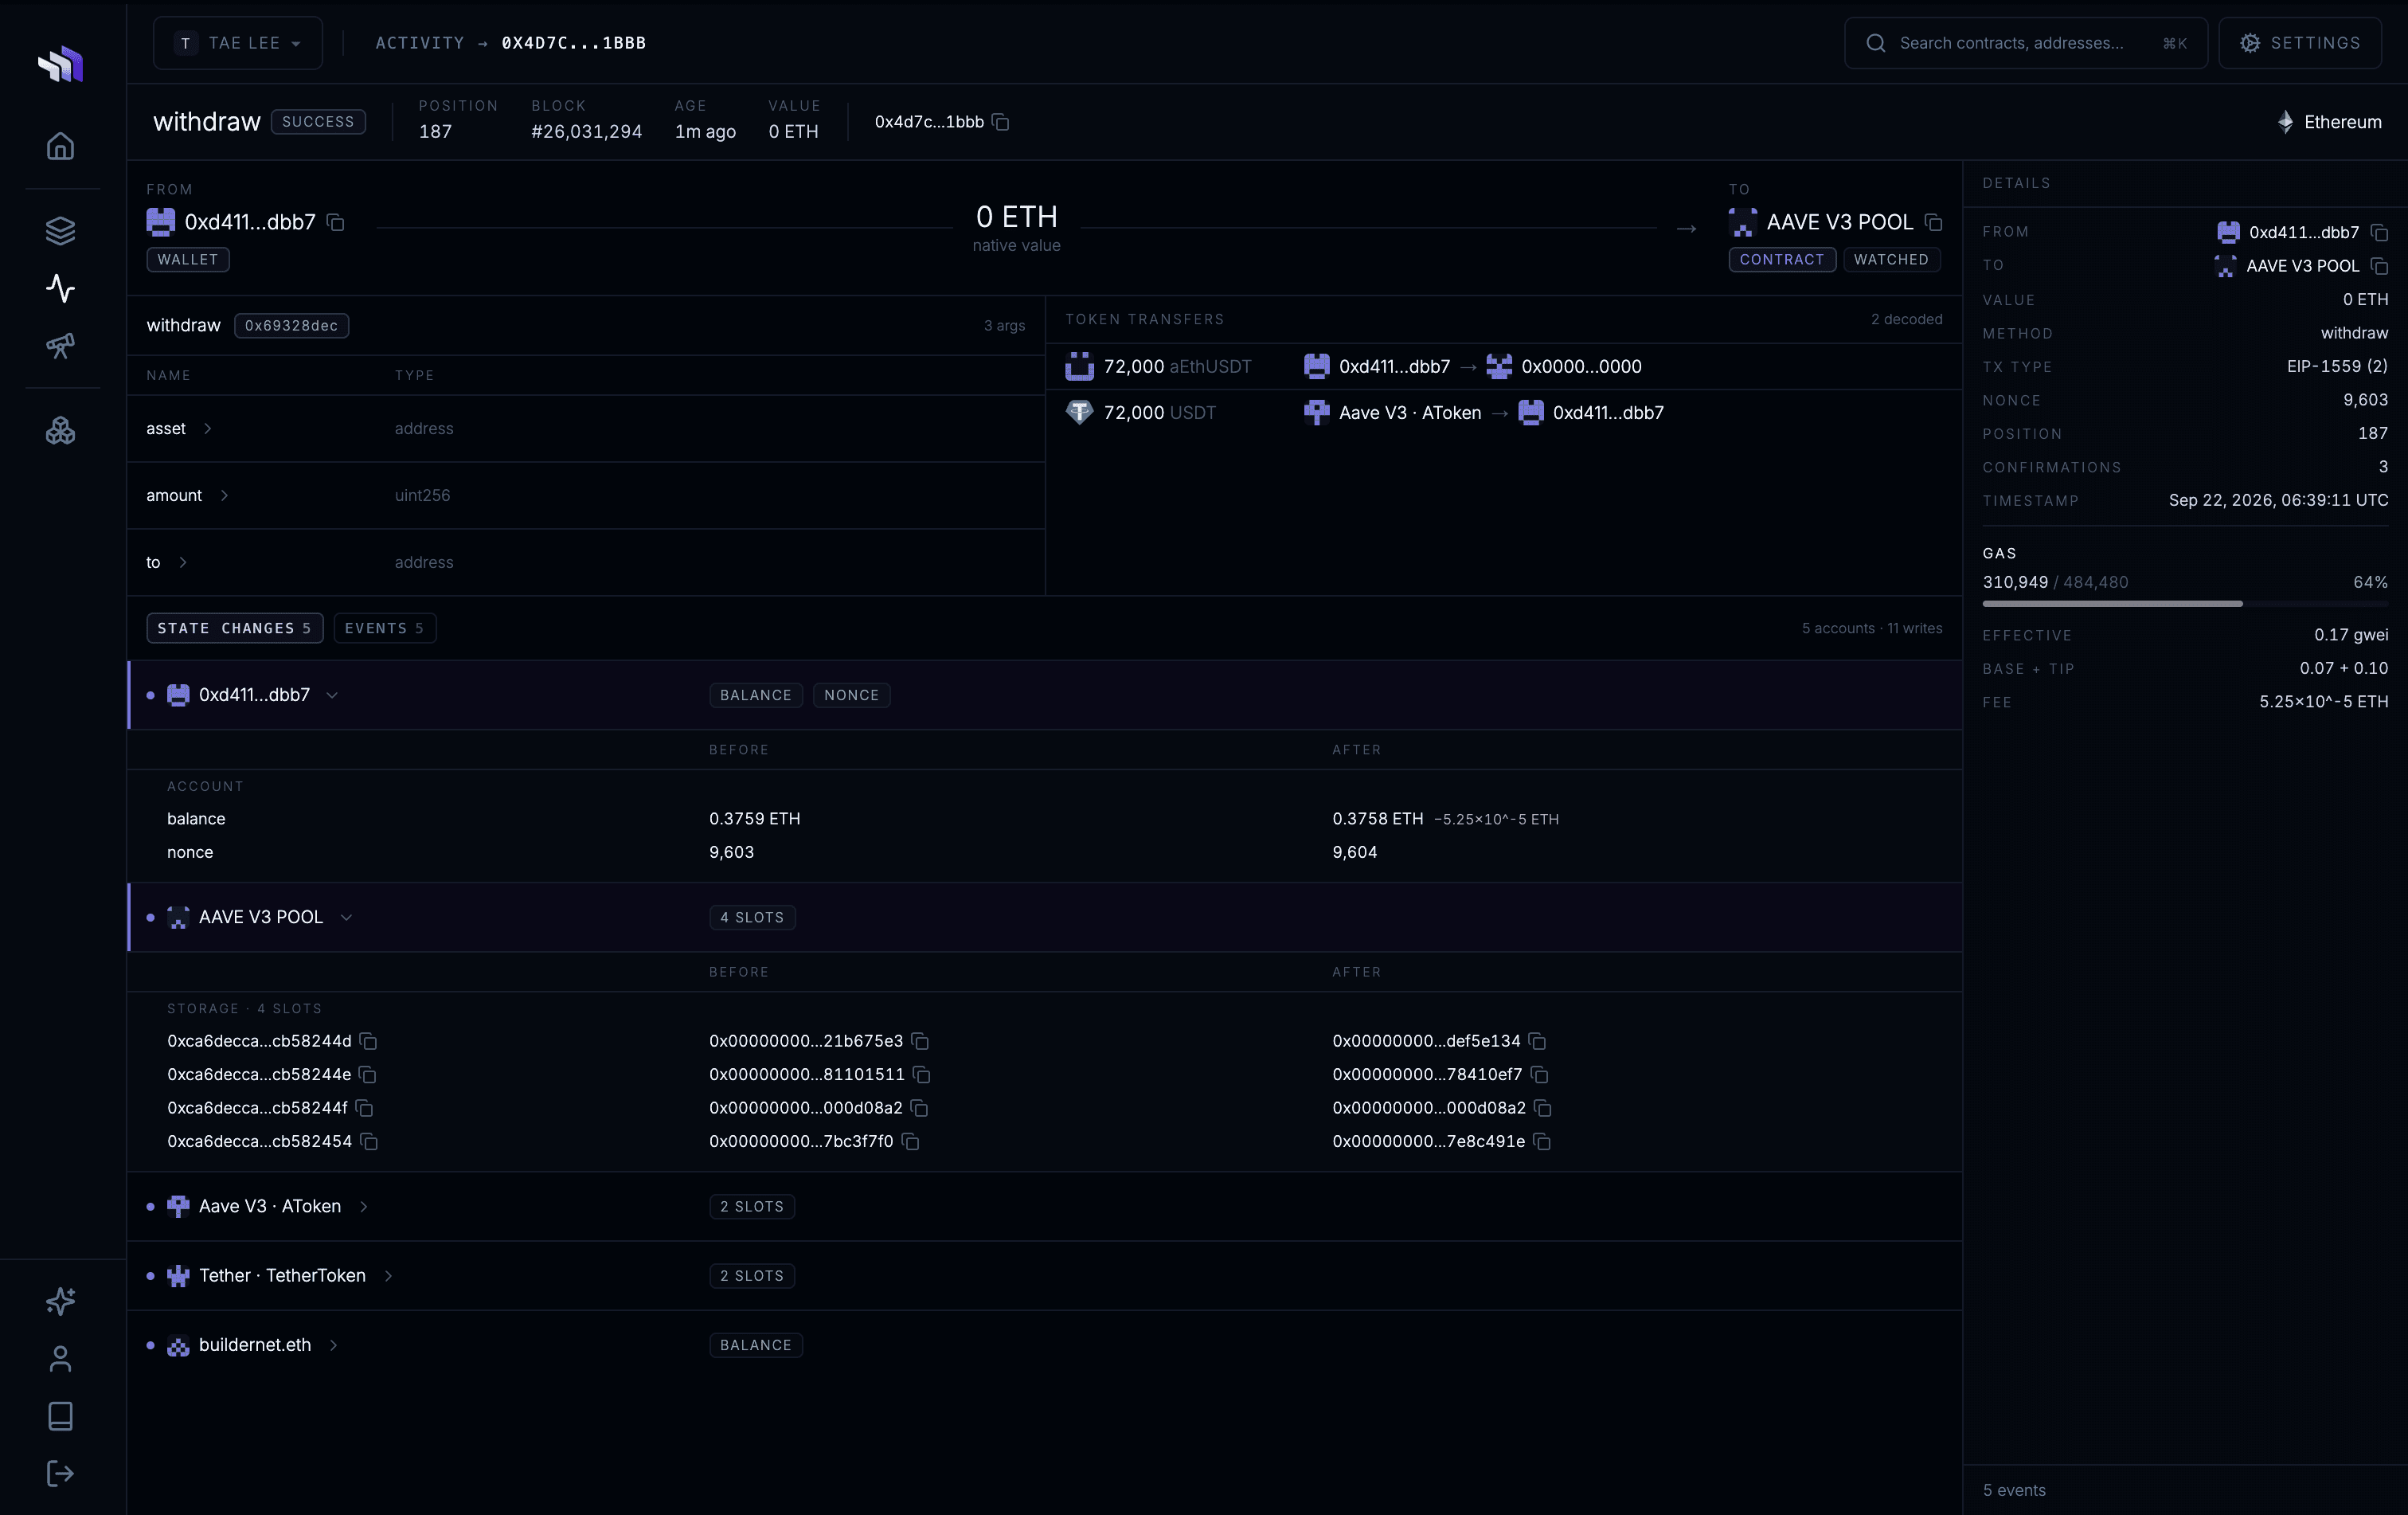Expand the to argument row
The image size is (2408, 1515).
click(182, 562)
